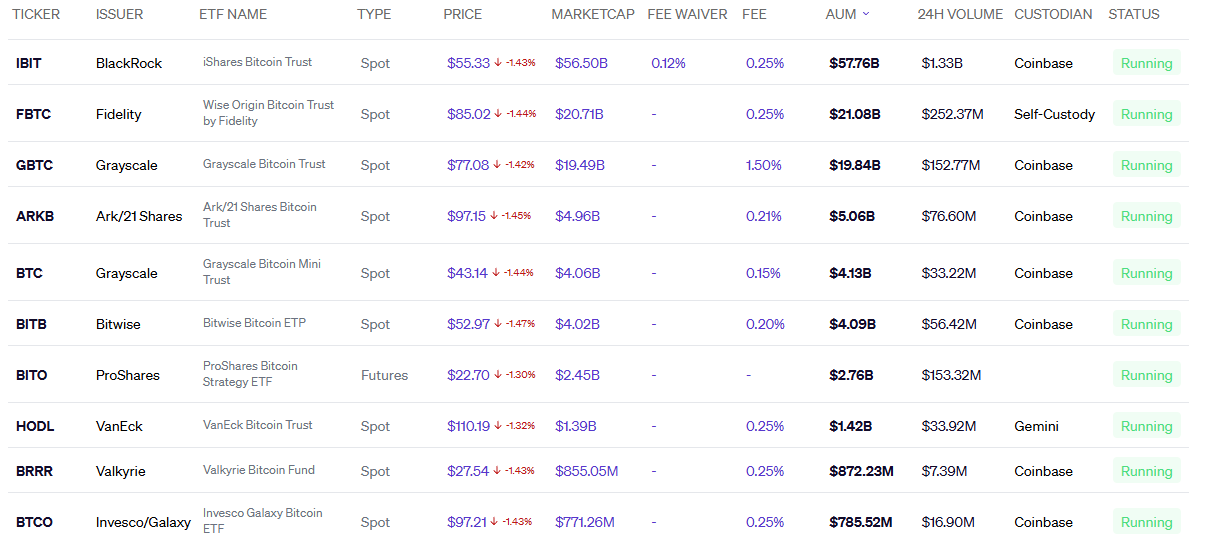This screenshot has height=537, width=1221.
Task: Click the red down arrow beside $55.33
Action: (x=497, y=63)
